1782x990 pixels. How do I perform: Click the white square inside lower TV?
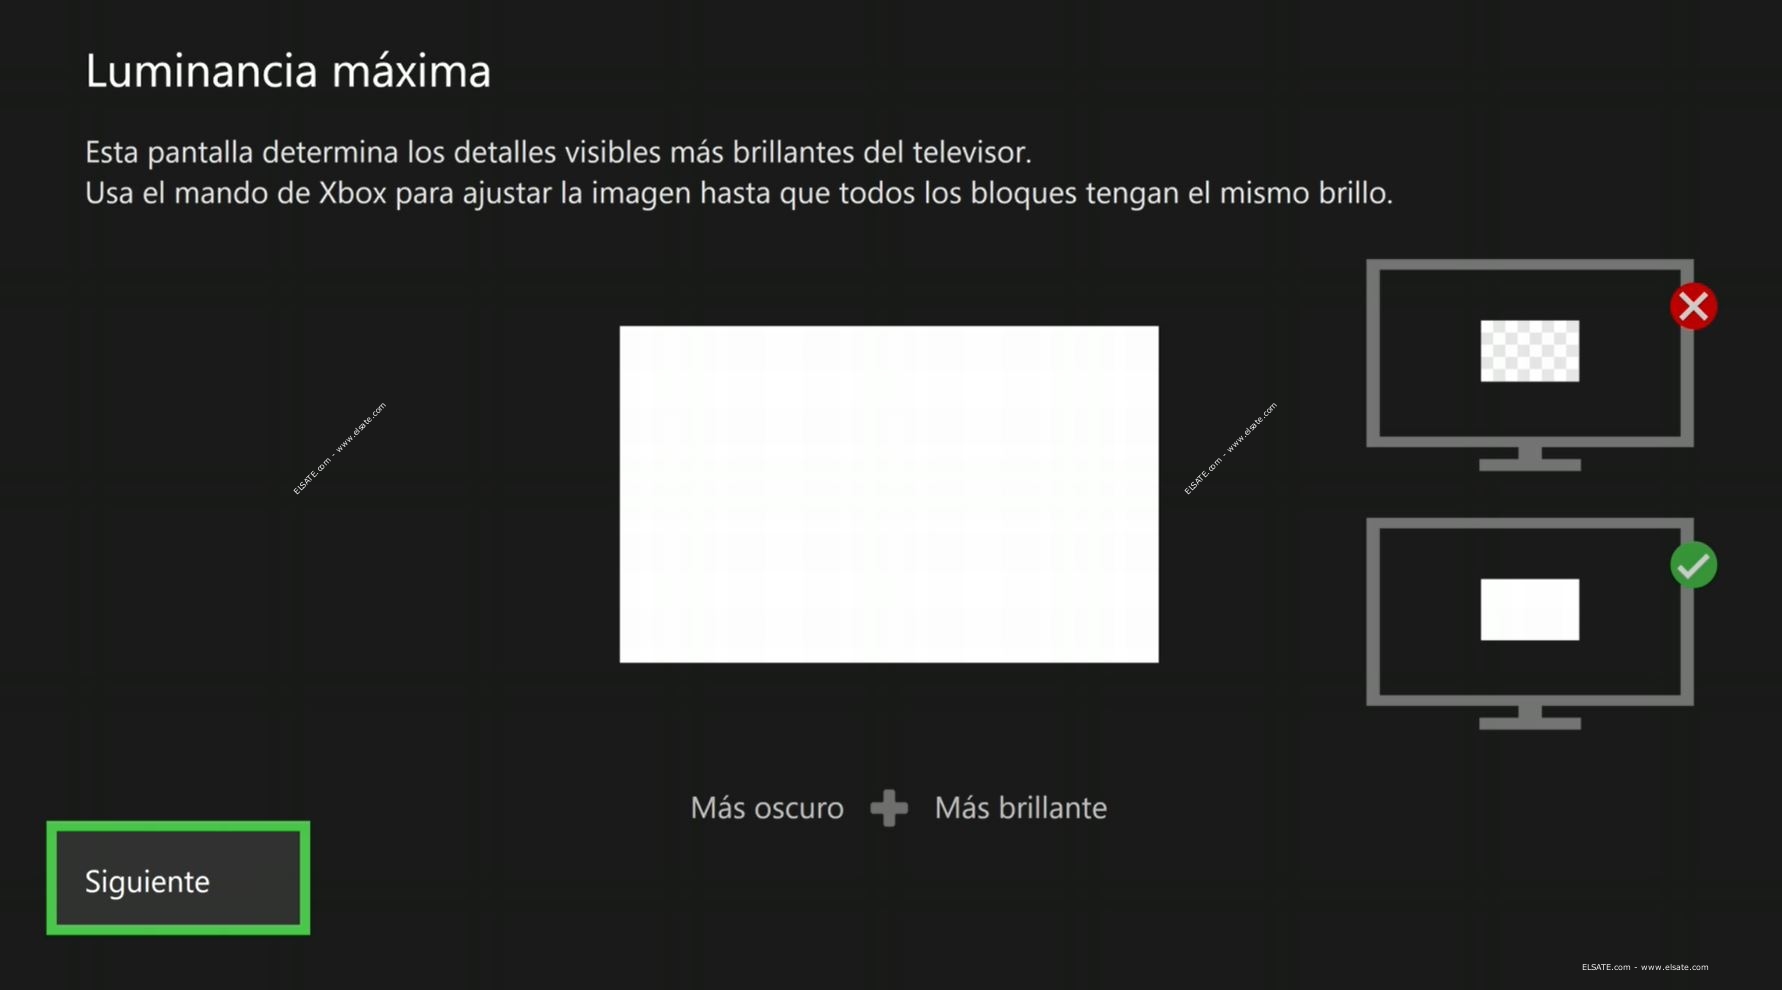click(1530, 609)
